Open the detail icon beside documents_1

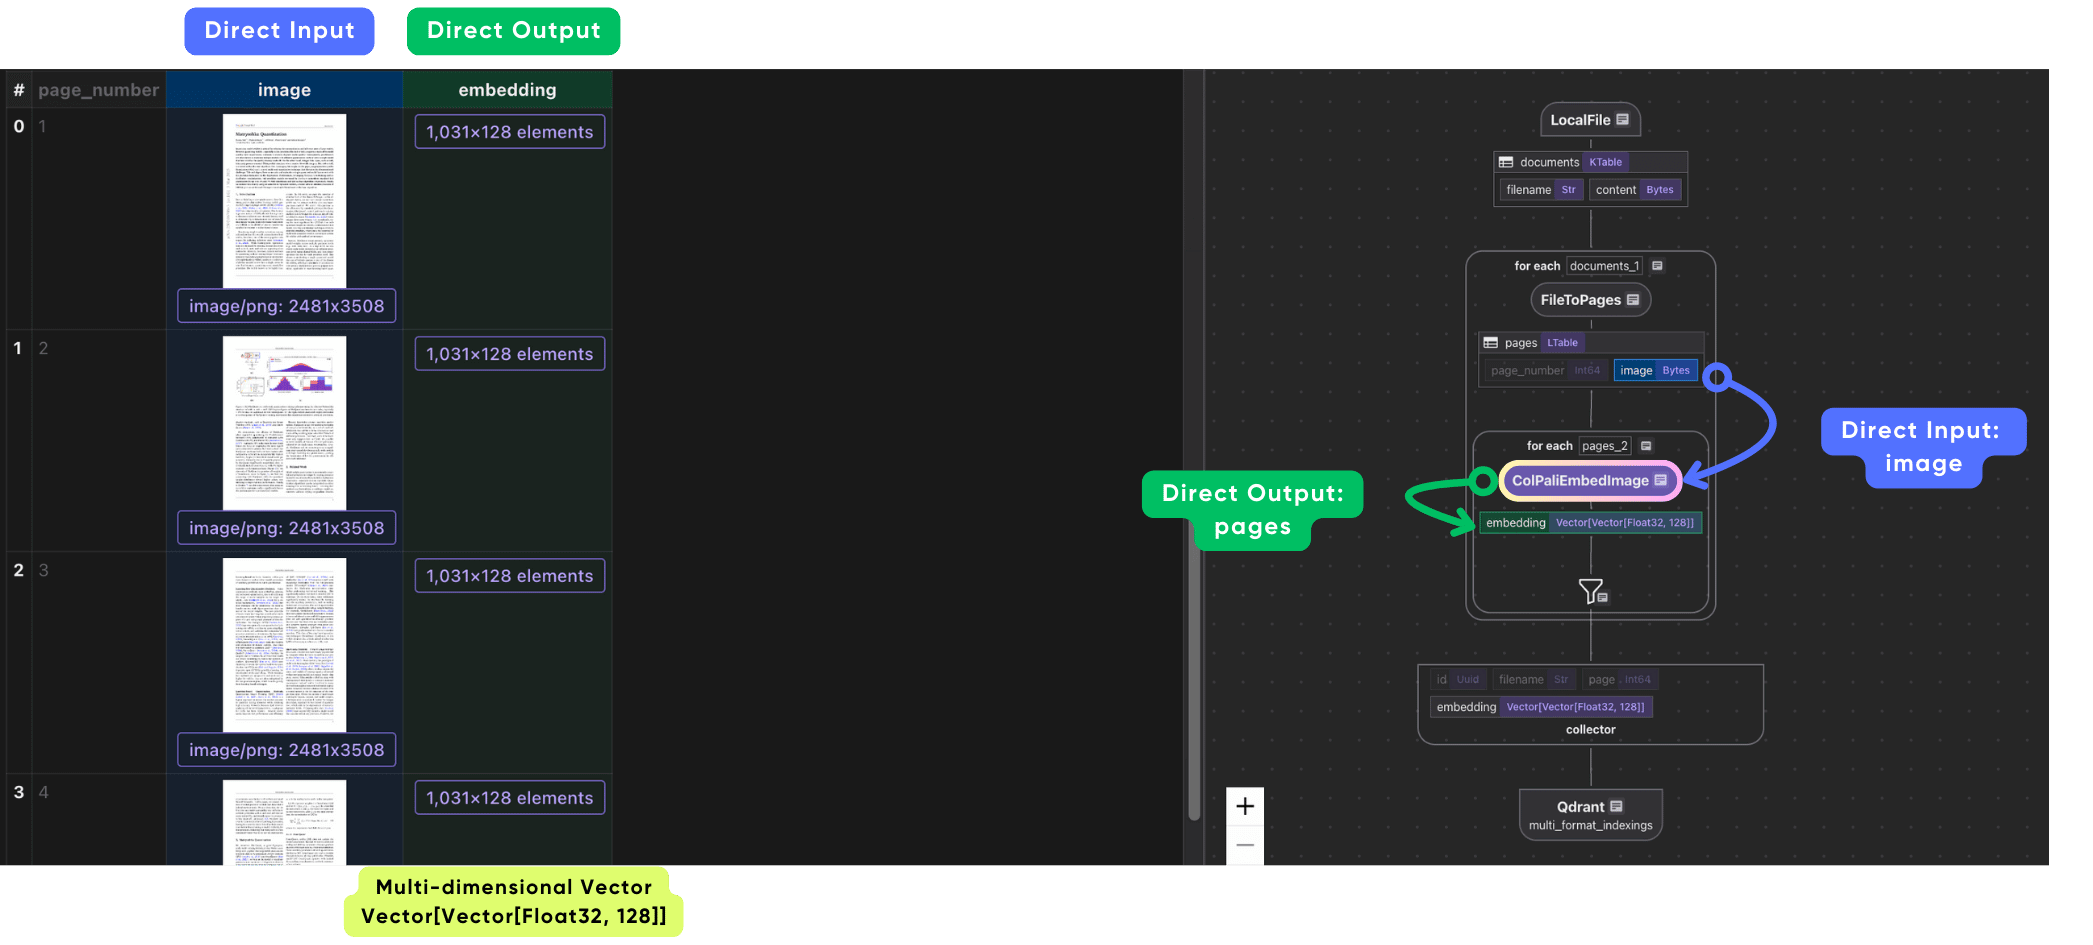click(x=1657, y=265)
